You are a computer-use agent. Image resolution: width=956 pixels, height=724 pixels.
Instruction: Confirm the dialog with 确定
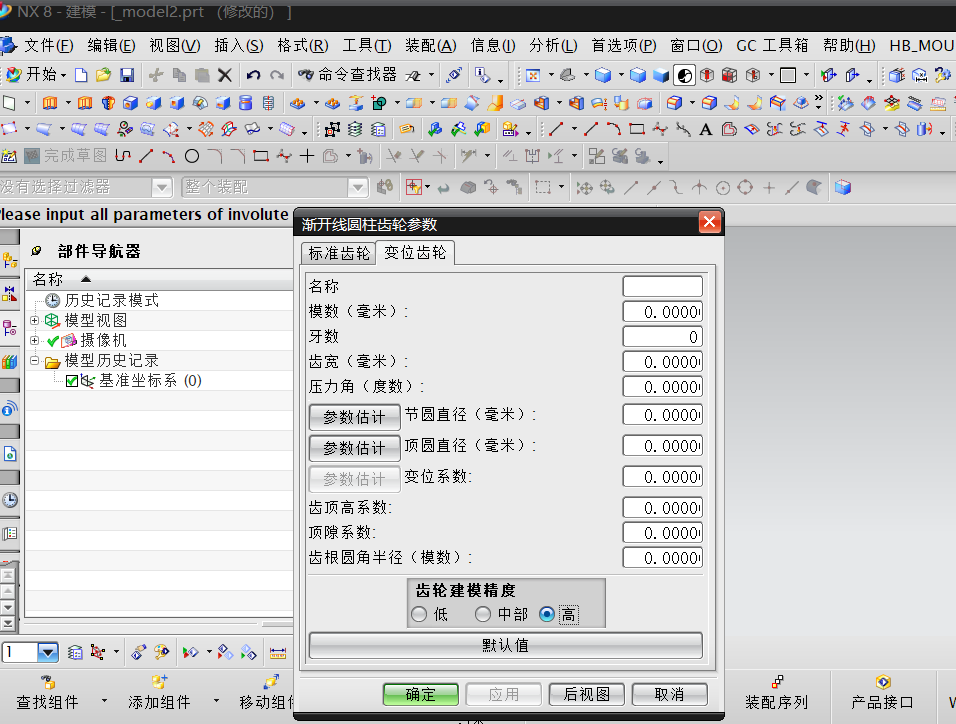coord(421,694)
